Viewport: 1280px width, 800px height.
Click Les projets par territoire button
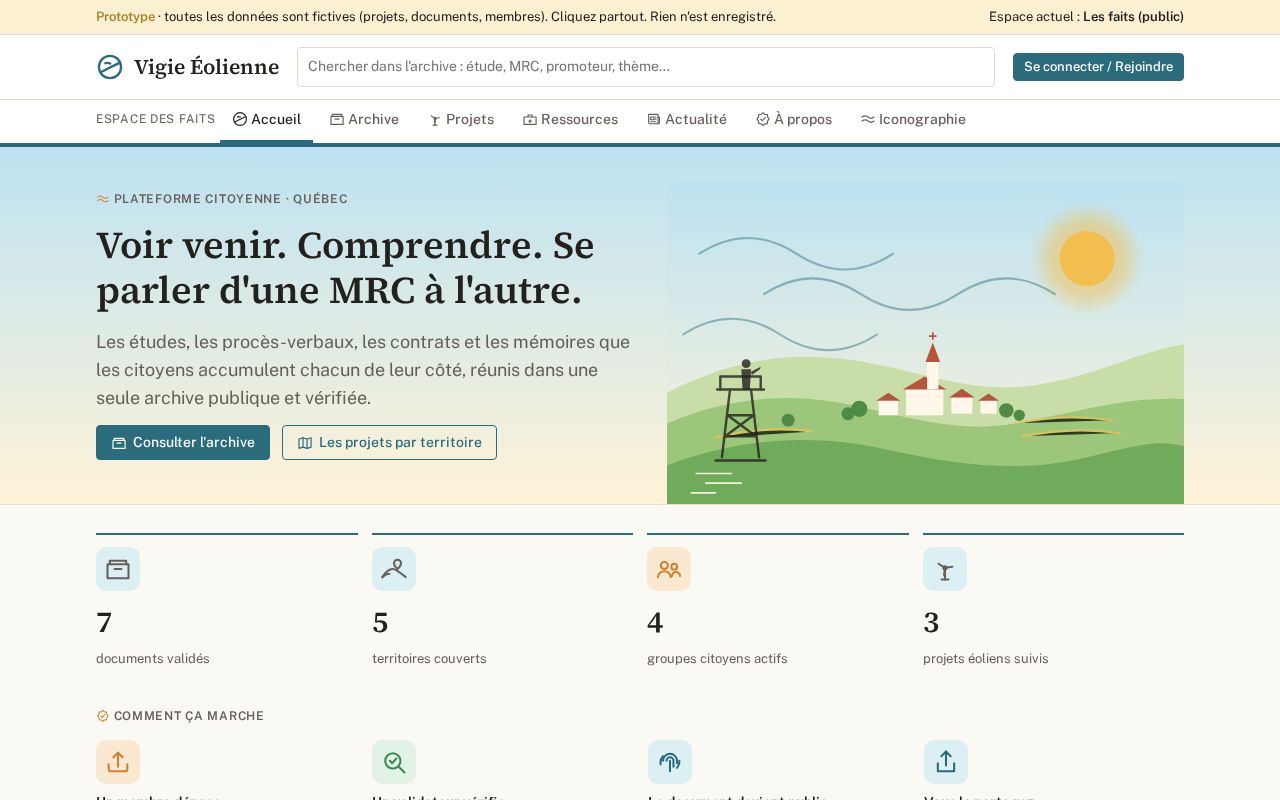(389, 443)
